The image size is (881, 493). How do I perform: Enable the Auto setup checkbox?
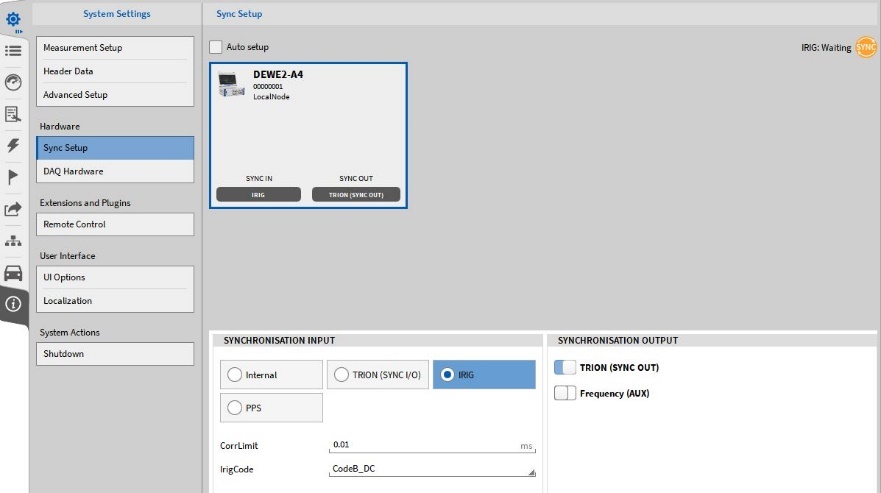pos(215,47)
